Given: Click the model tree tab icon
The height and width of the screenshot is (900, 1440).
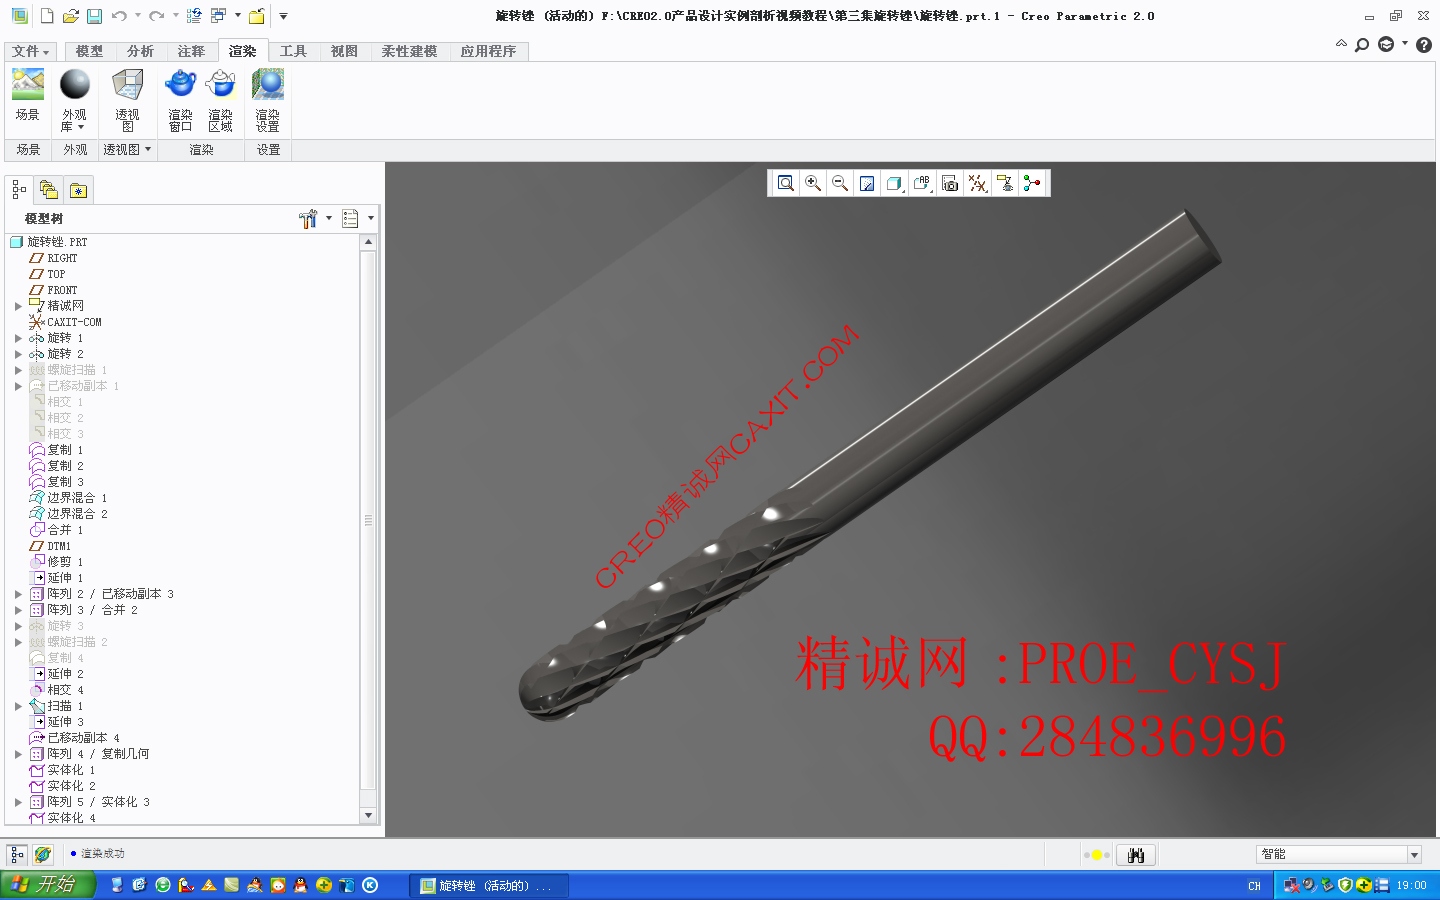Looking at the screenshot, I should pos(19,189).
